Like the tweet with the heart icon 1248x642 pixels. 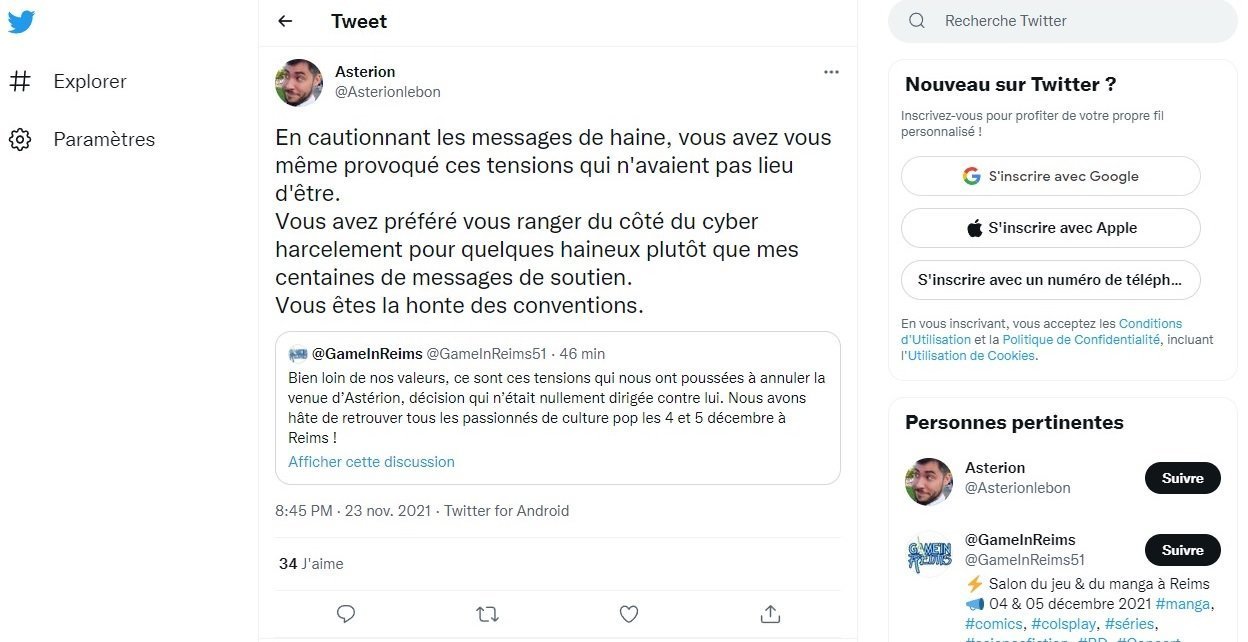(628, 613)
